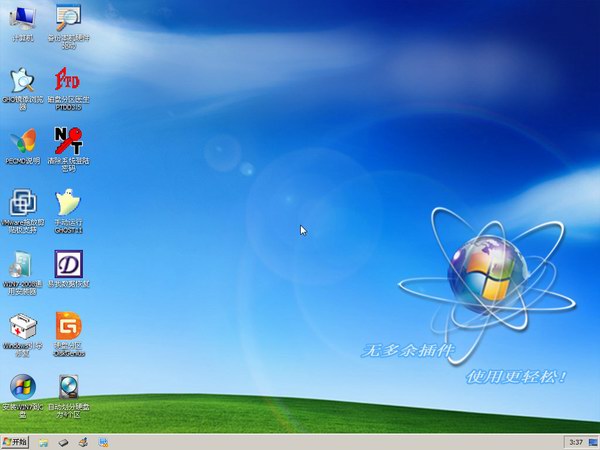Click the 3:37 clock in the tray

tap(576, 443)
